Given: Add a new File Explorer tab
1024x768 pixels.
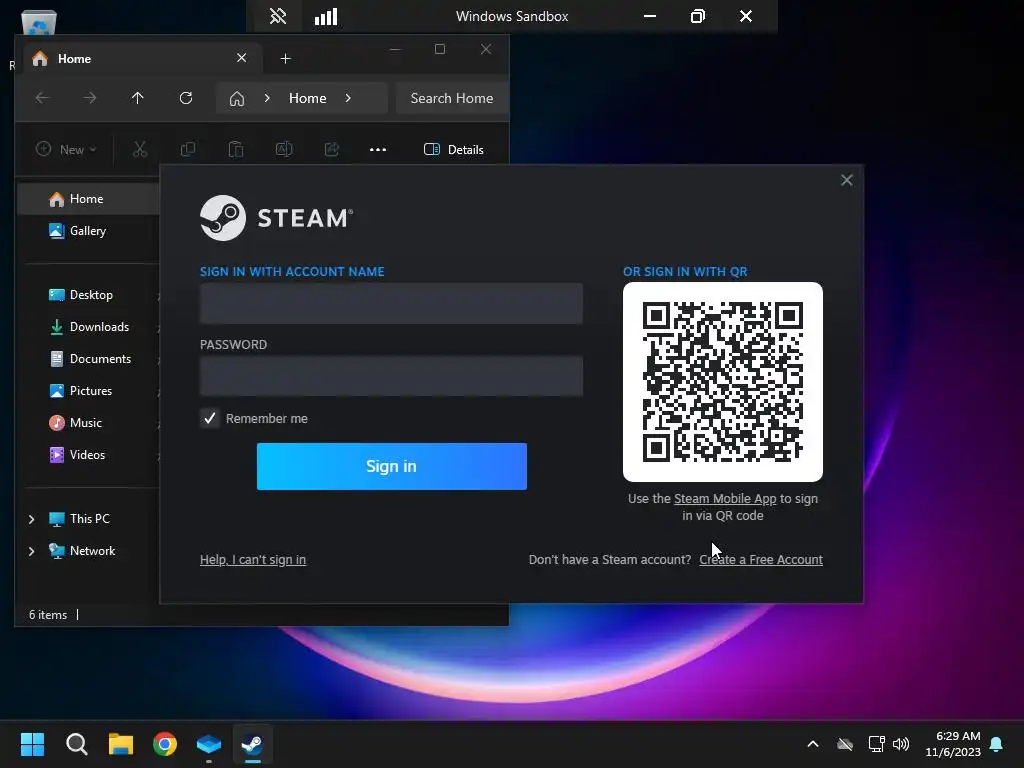Looking at the screenshot, I should (x=285, y=59).
